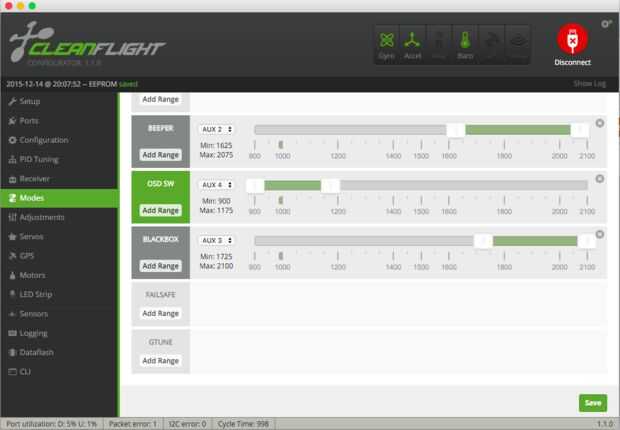The width and height of the screenshot is (620, 430).
Task: Click the Adjustments sliders icon
Action: [x=12, y=217]
